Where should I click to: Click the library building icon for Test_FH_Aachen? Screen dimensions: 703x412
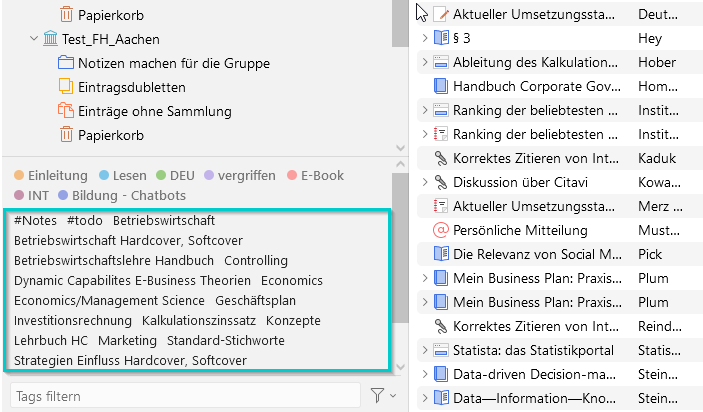pyautogui.click(x=50, y=39)
